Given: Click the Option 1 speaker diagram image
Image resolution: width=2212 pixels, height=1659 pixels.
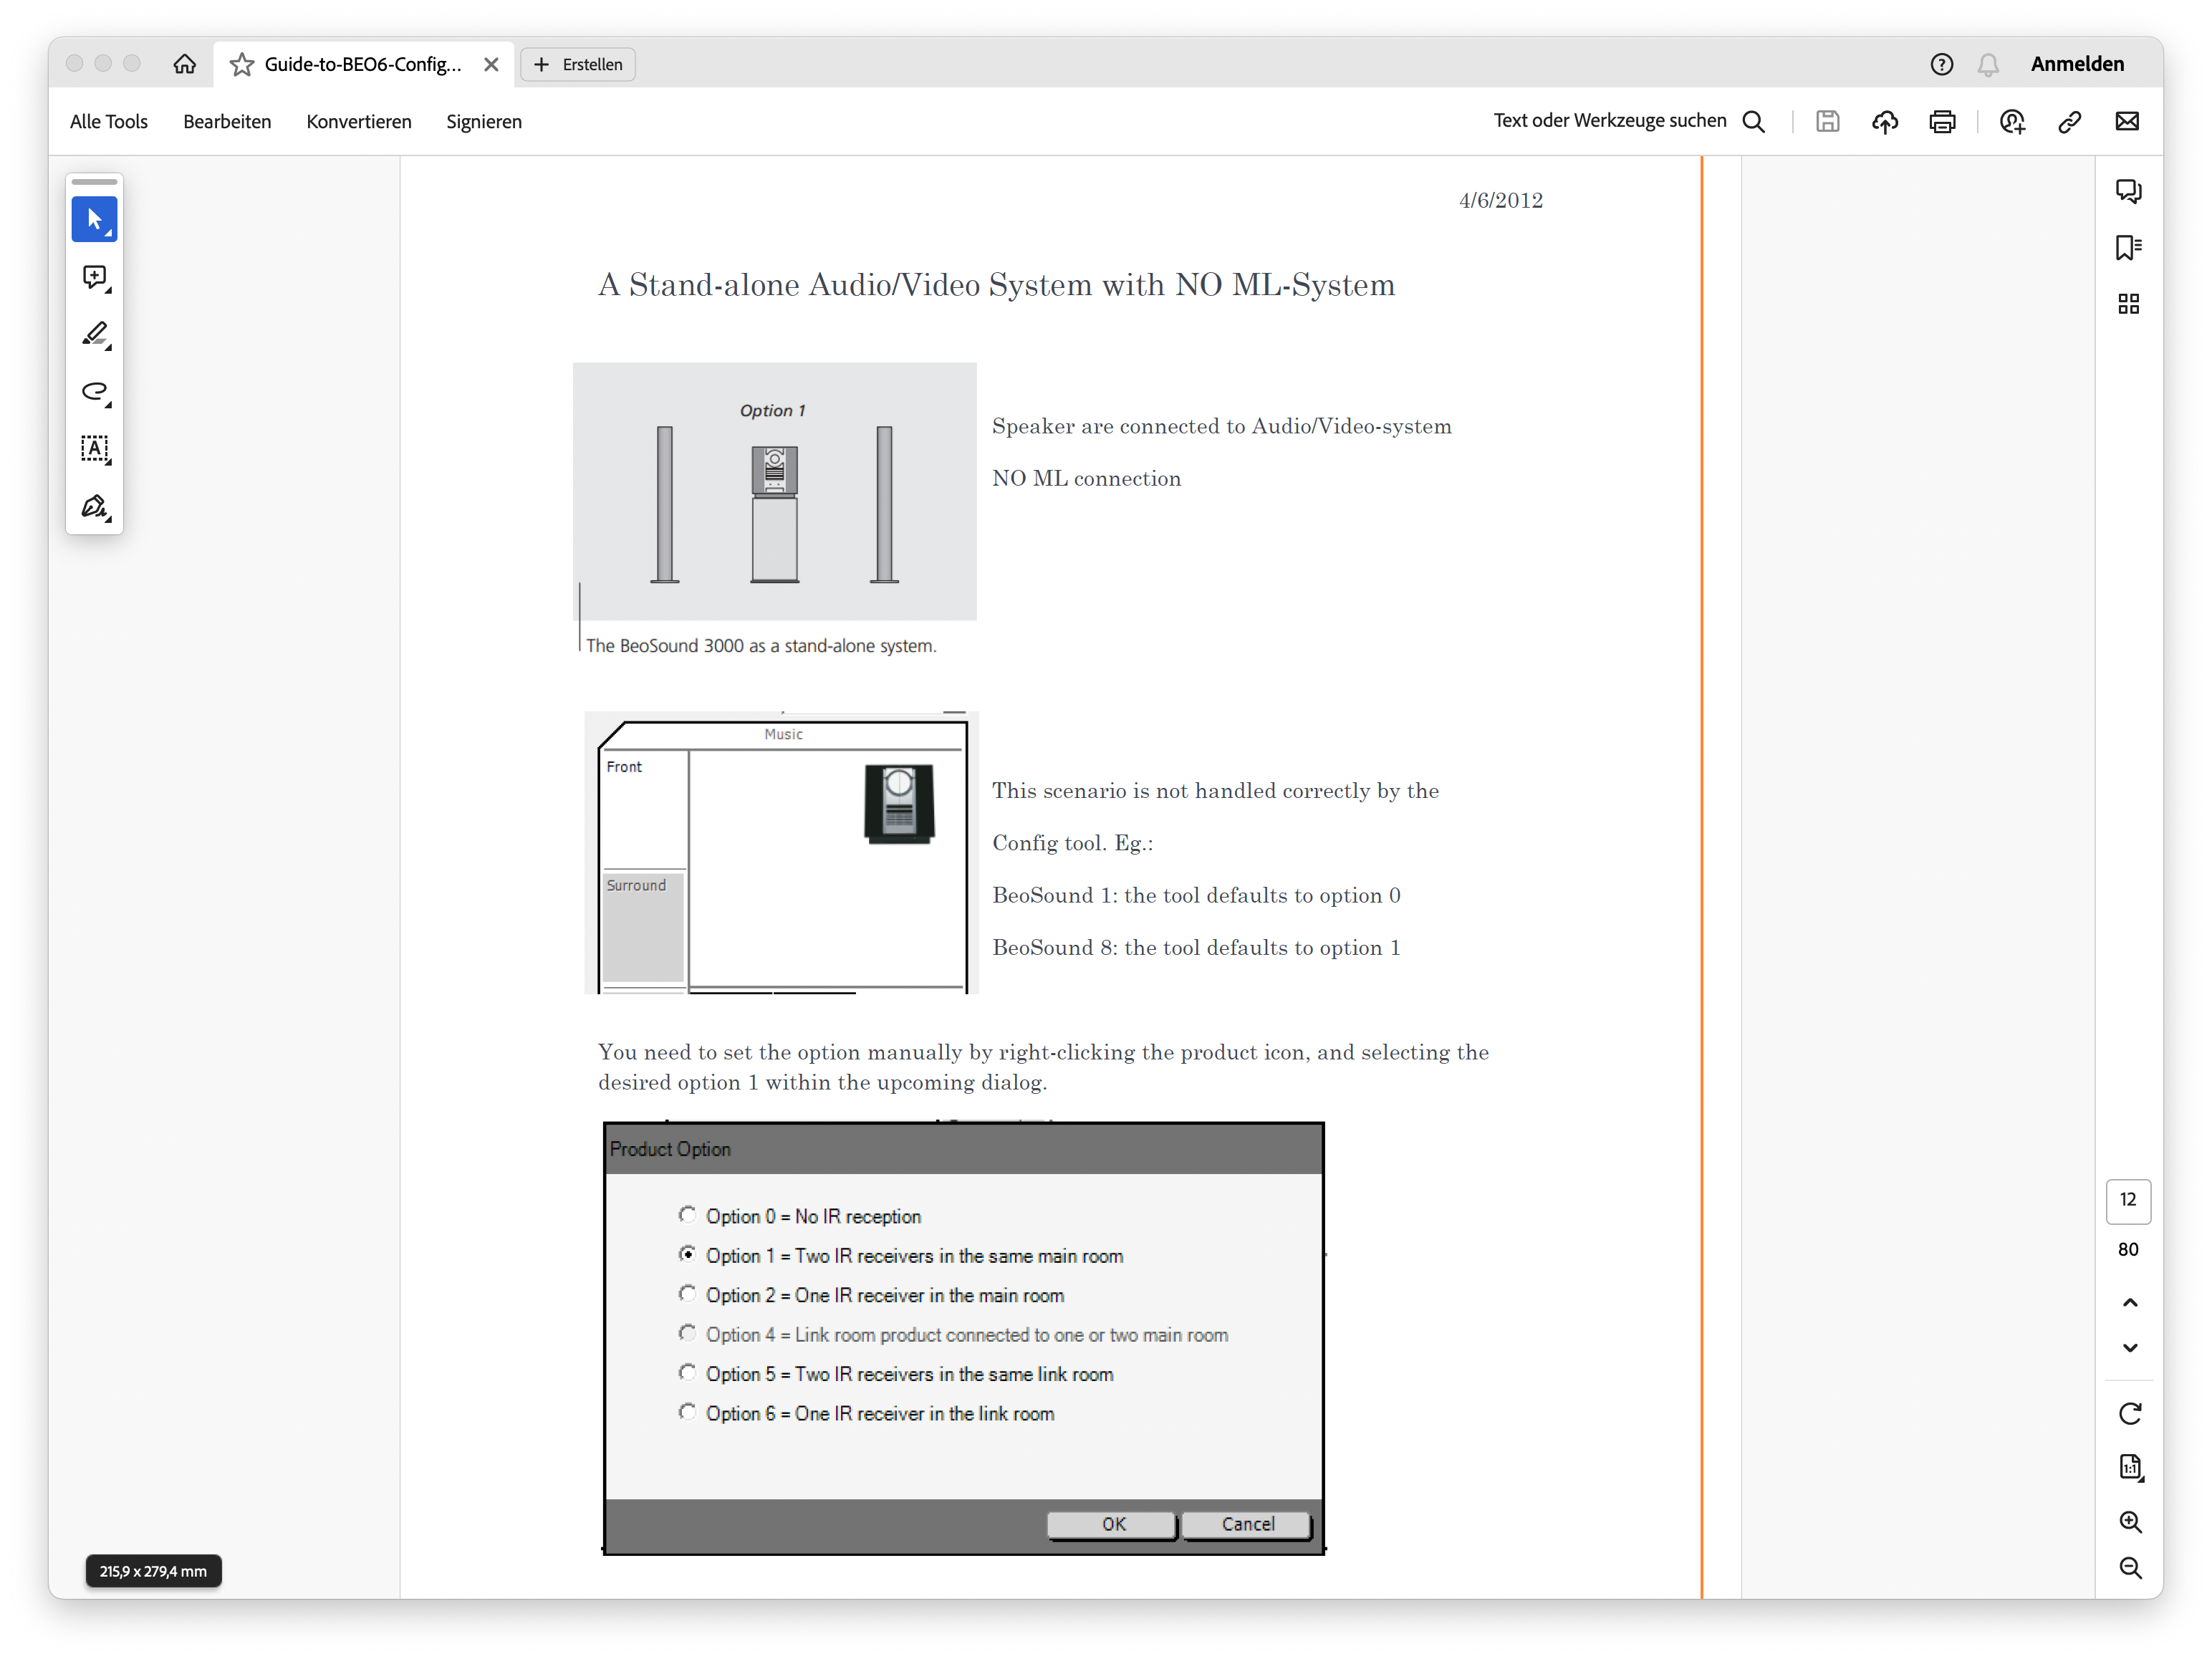Looking at the screenshot, I should [x=774, y=491].
